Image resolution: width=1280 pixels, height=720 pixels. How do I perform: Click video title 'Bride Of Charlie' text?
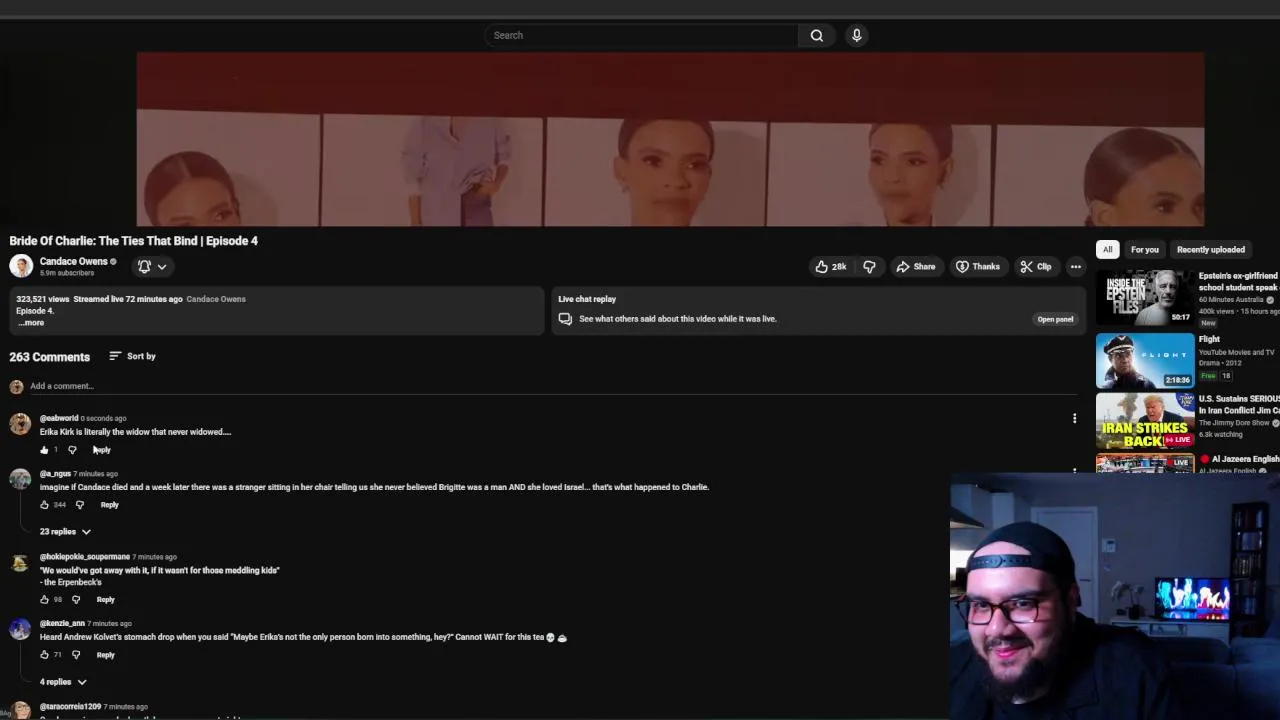pos(134,241)
